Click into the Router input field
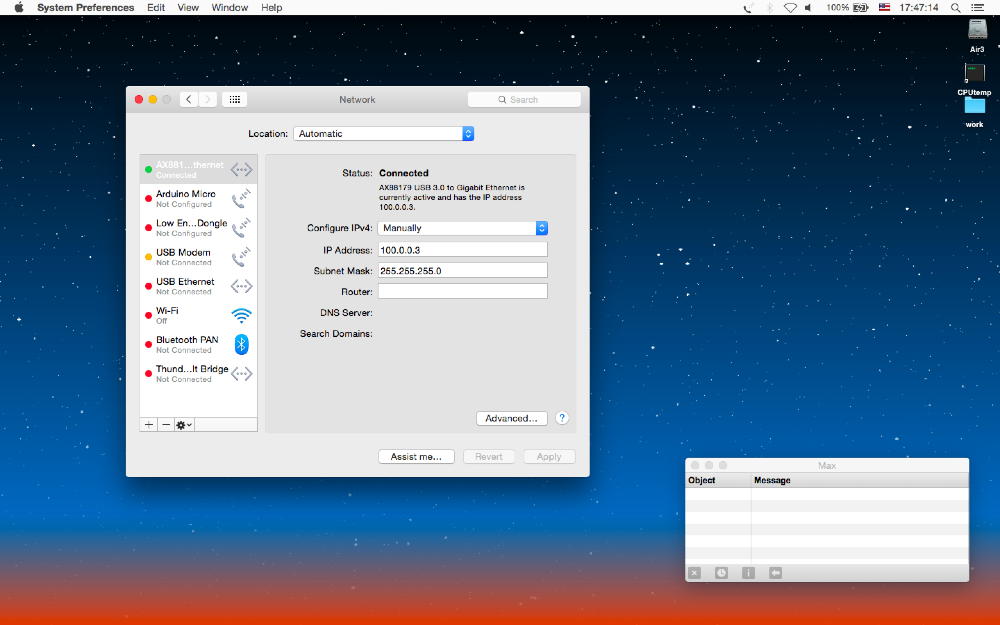Image resolution: width=1000 pixels, height=625 pixels. pyautogui.click(x=463, y=291)
